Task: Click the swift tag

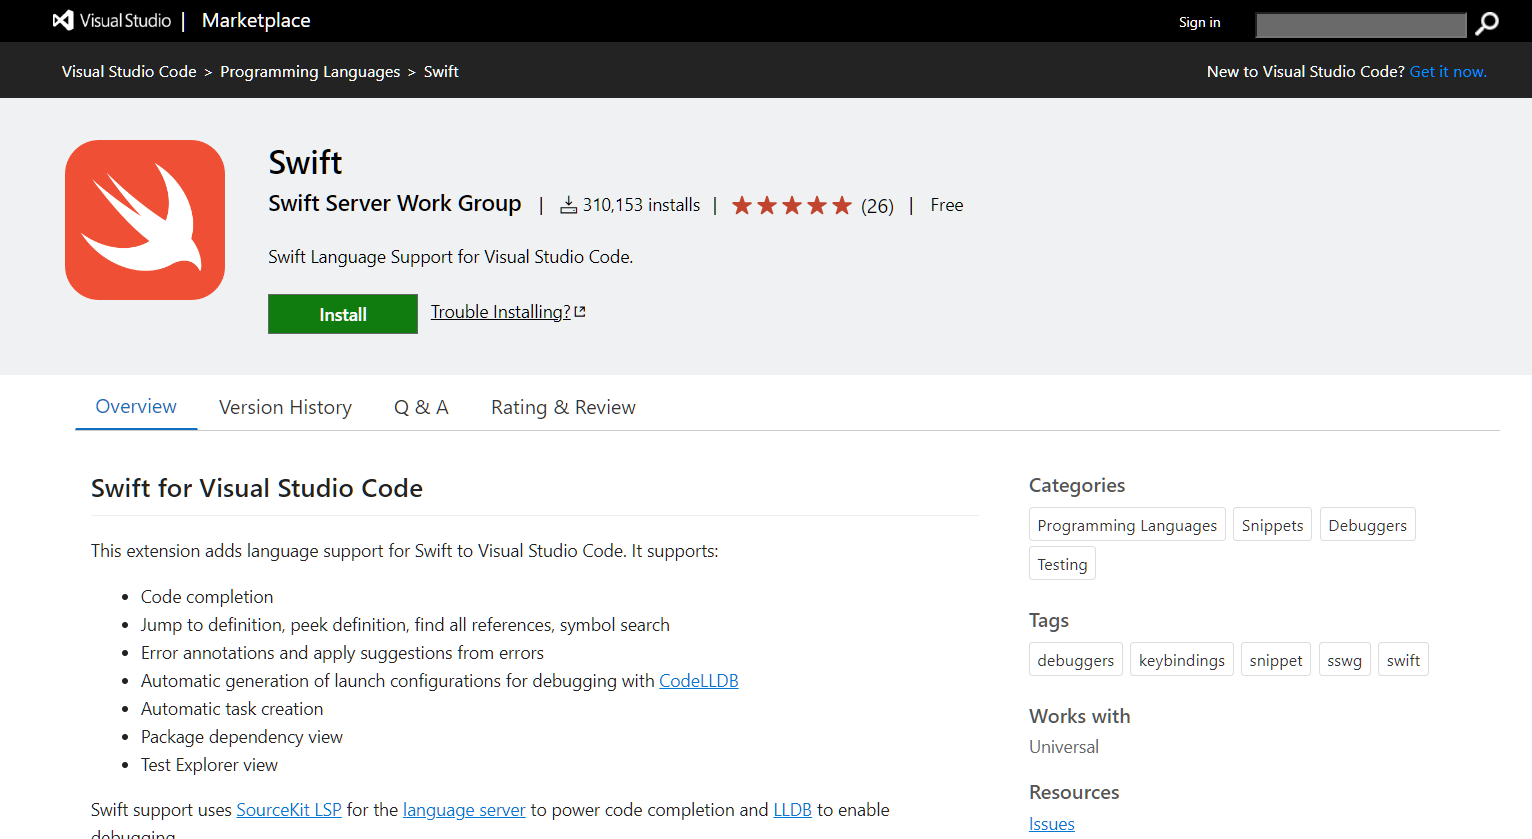Action: (x=1403, y=660)
